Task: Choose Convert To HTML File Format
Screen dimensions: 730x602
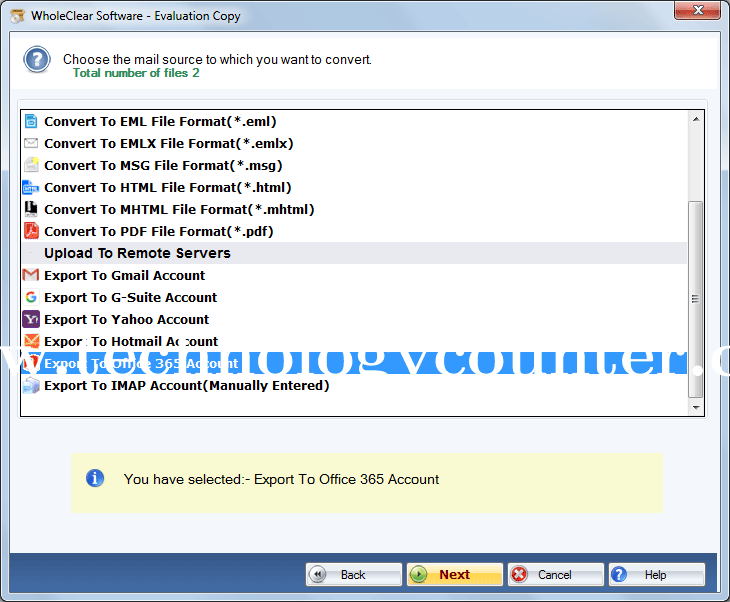Action: click(x=354, y=187)
